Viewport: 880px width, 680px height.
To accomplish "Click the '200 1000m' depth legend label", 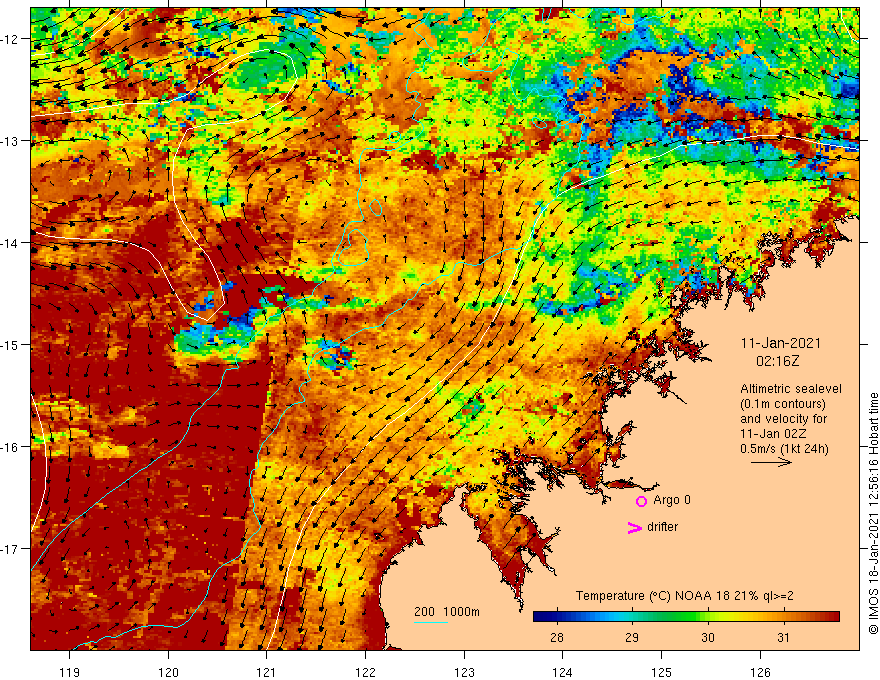I will click(x=447, y=612).
